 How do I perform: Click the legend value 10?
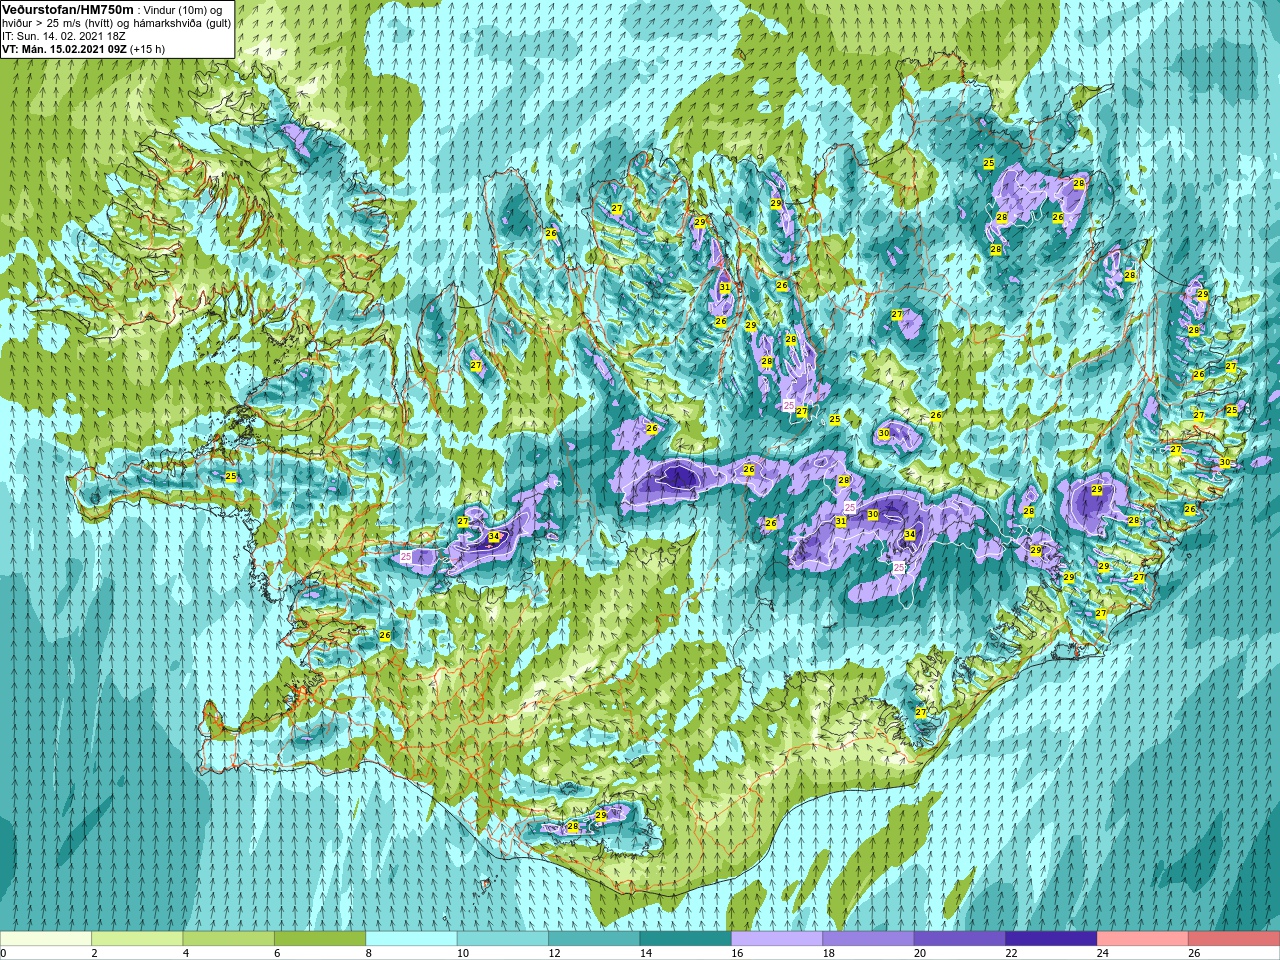[x=462, y=953]
